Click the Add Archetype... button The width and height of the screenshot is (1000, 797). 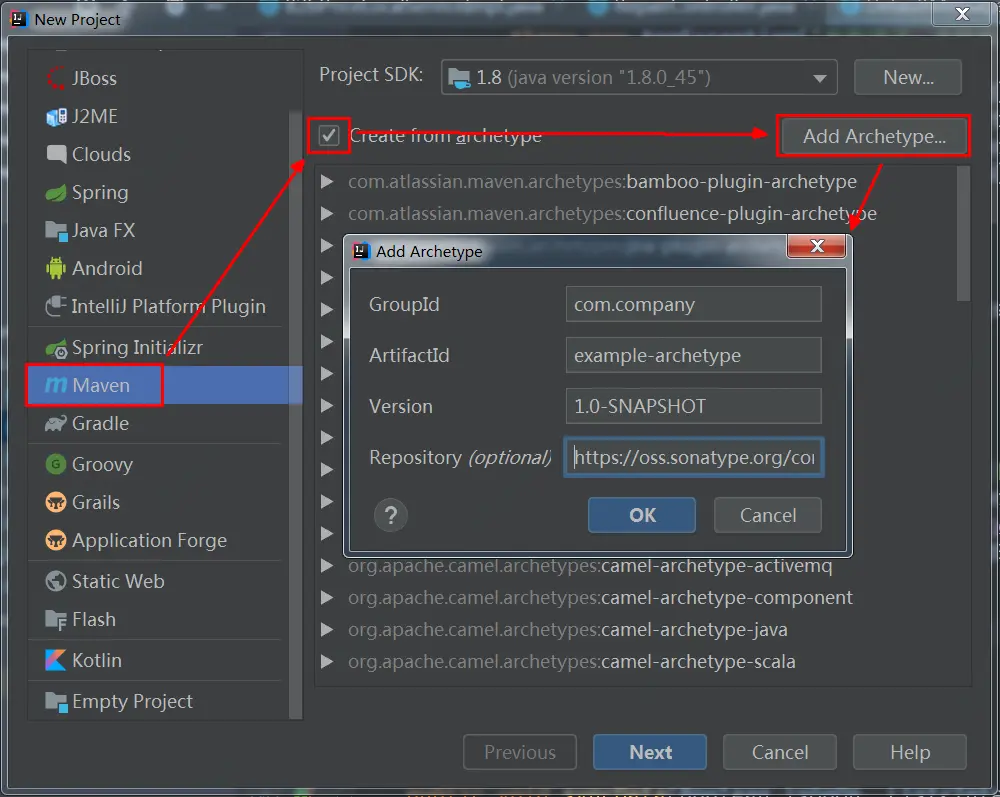874,136
